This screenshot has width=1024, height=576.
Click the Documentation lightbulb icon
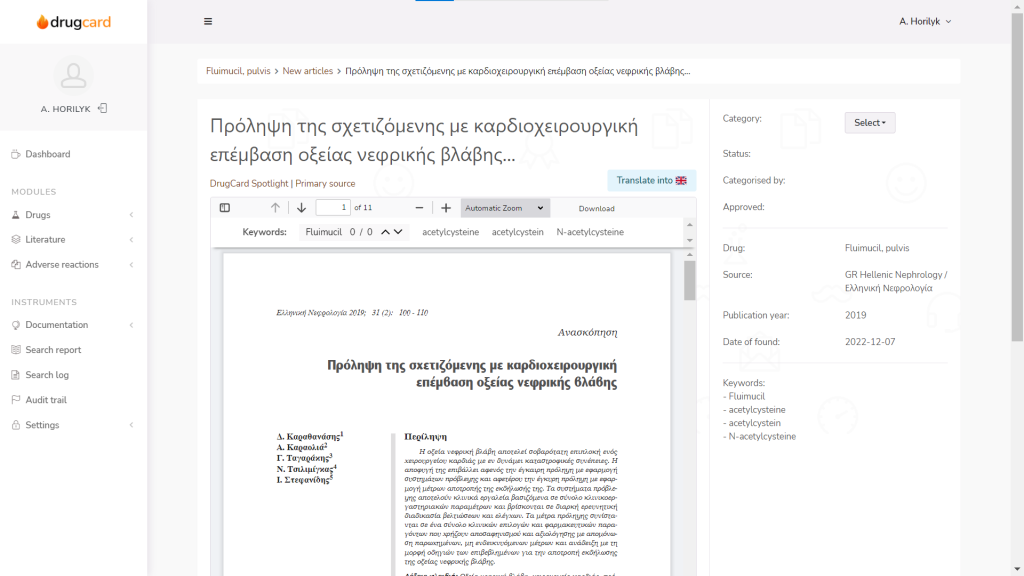tap(16, 325)
